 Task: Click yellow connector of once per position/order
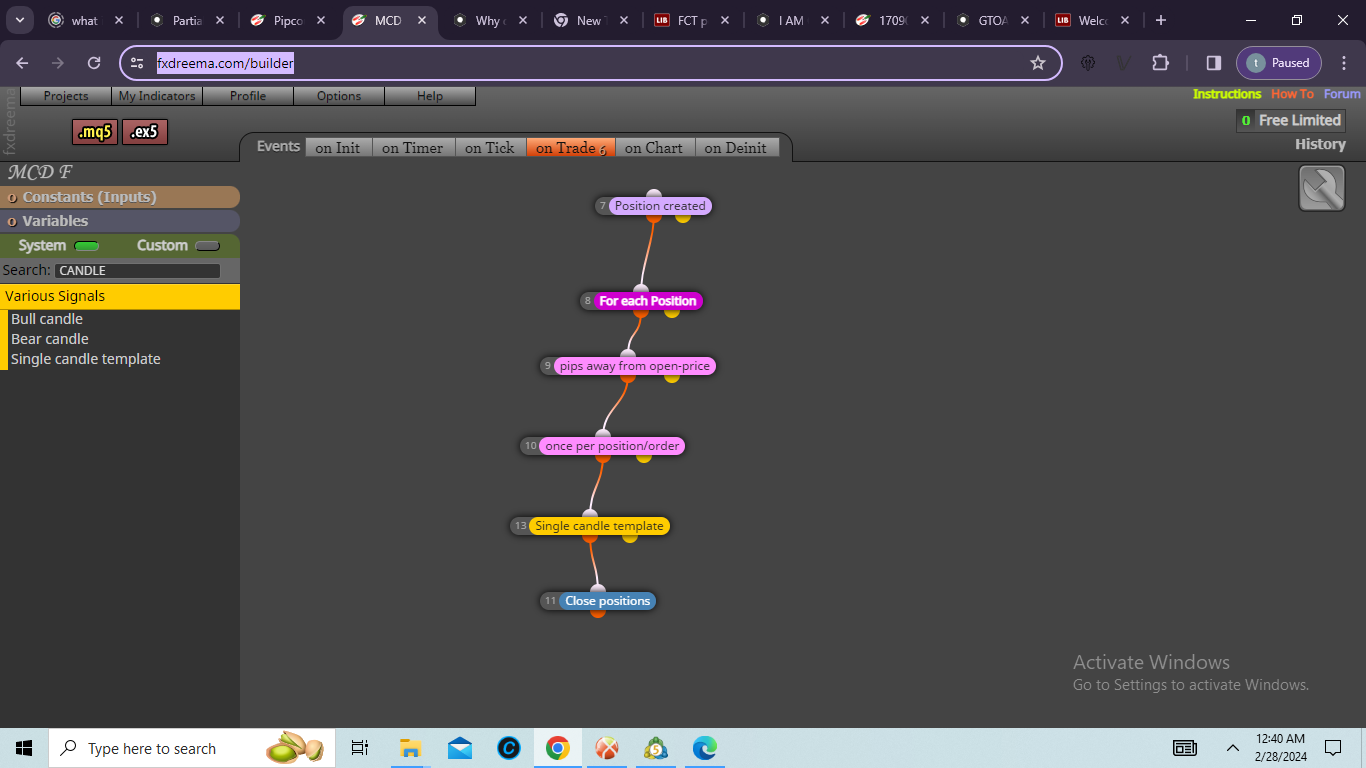click(x=644, y=457)
